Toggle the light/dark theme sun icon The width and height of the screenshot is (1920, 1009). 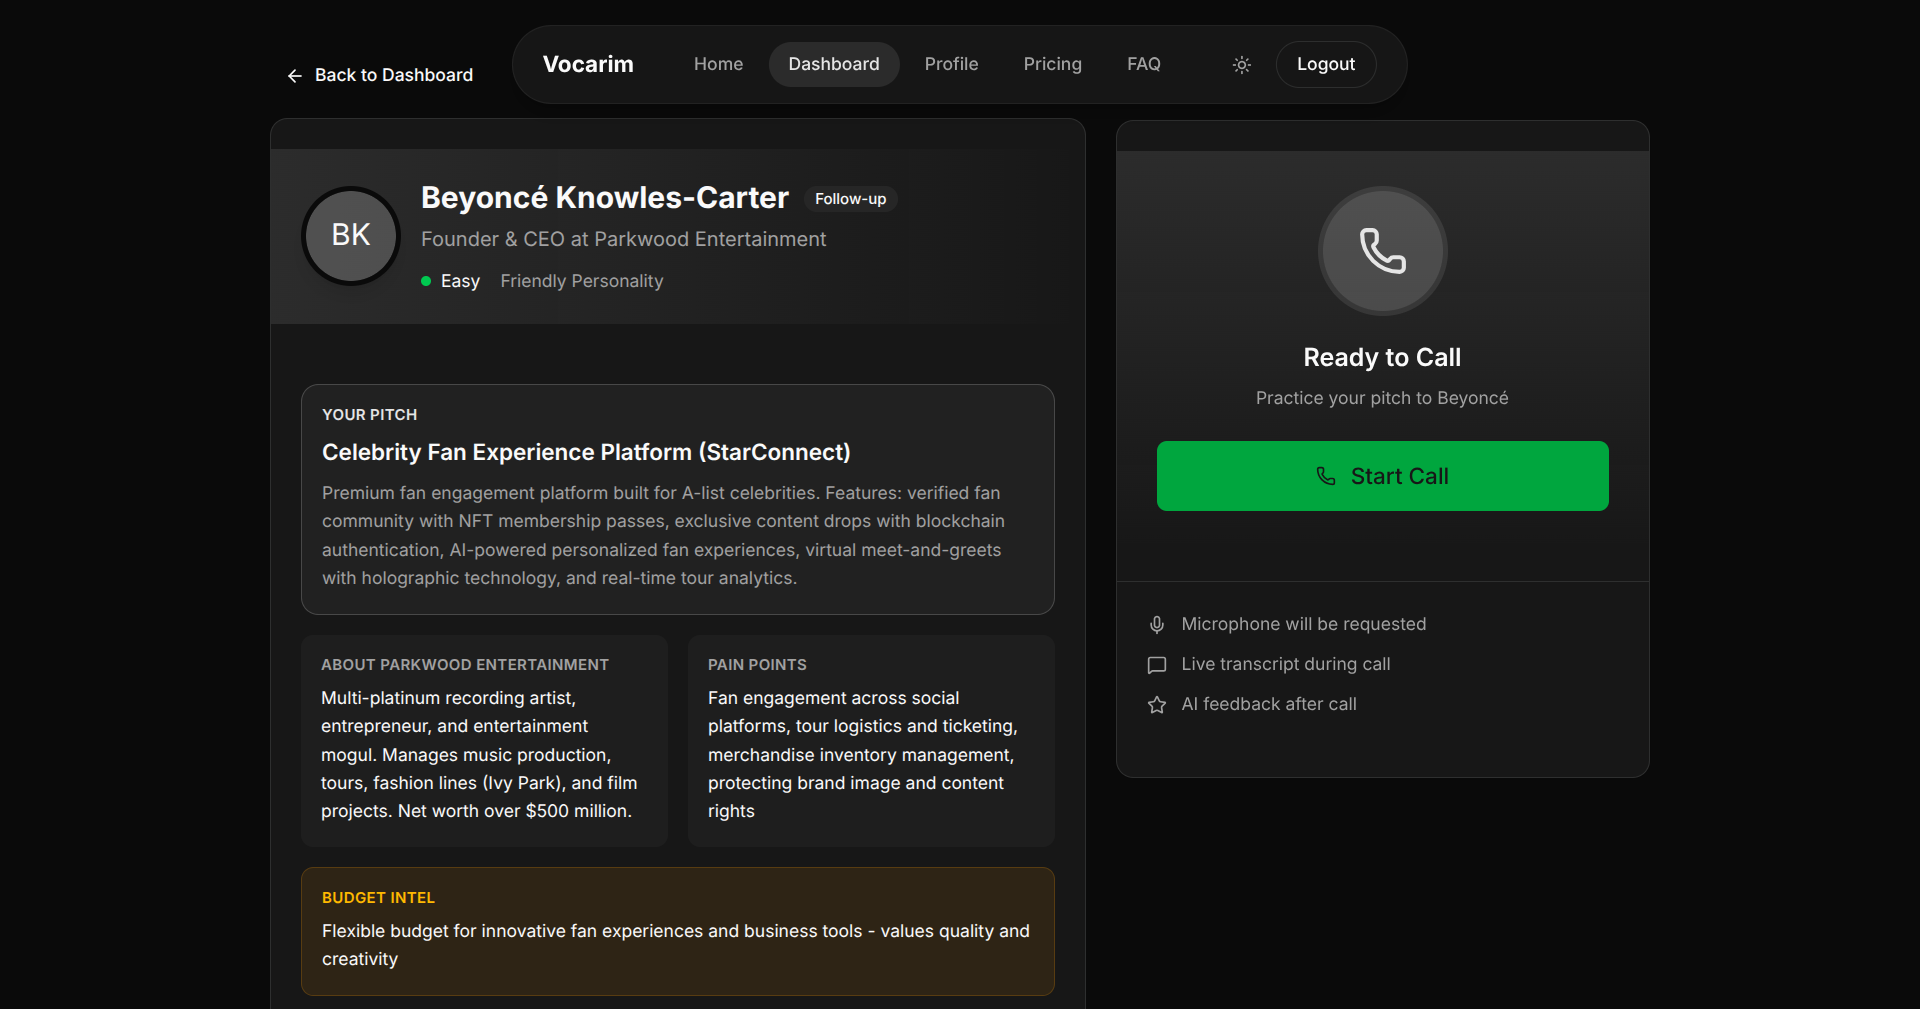click(1242, 65)
